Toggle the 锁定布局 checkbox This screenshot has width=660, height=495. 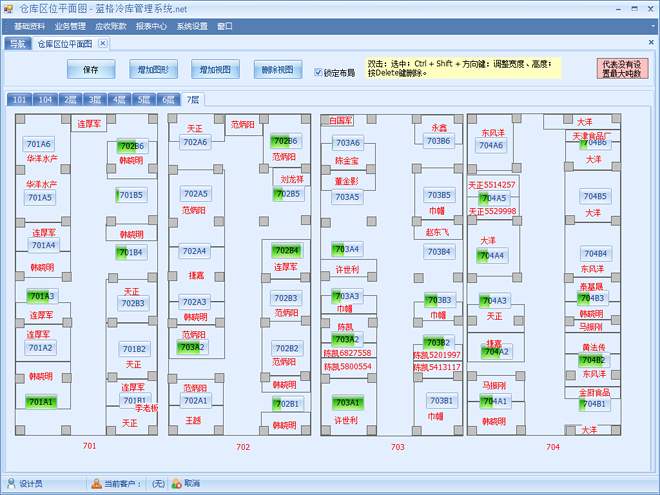pyautogui.click(x=318, y=73)
